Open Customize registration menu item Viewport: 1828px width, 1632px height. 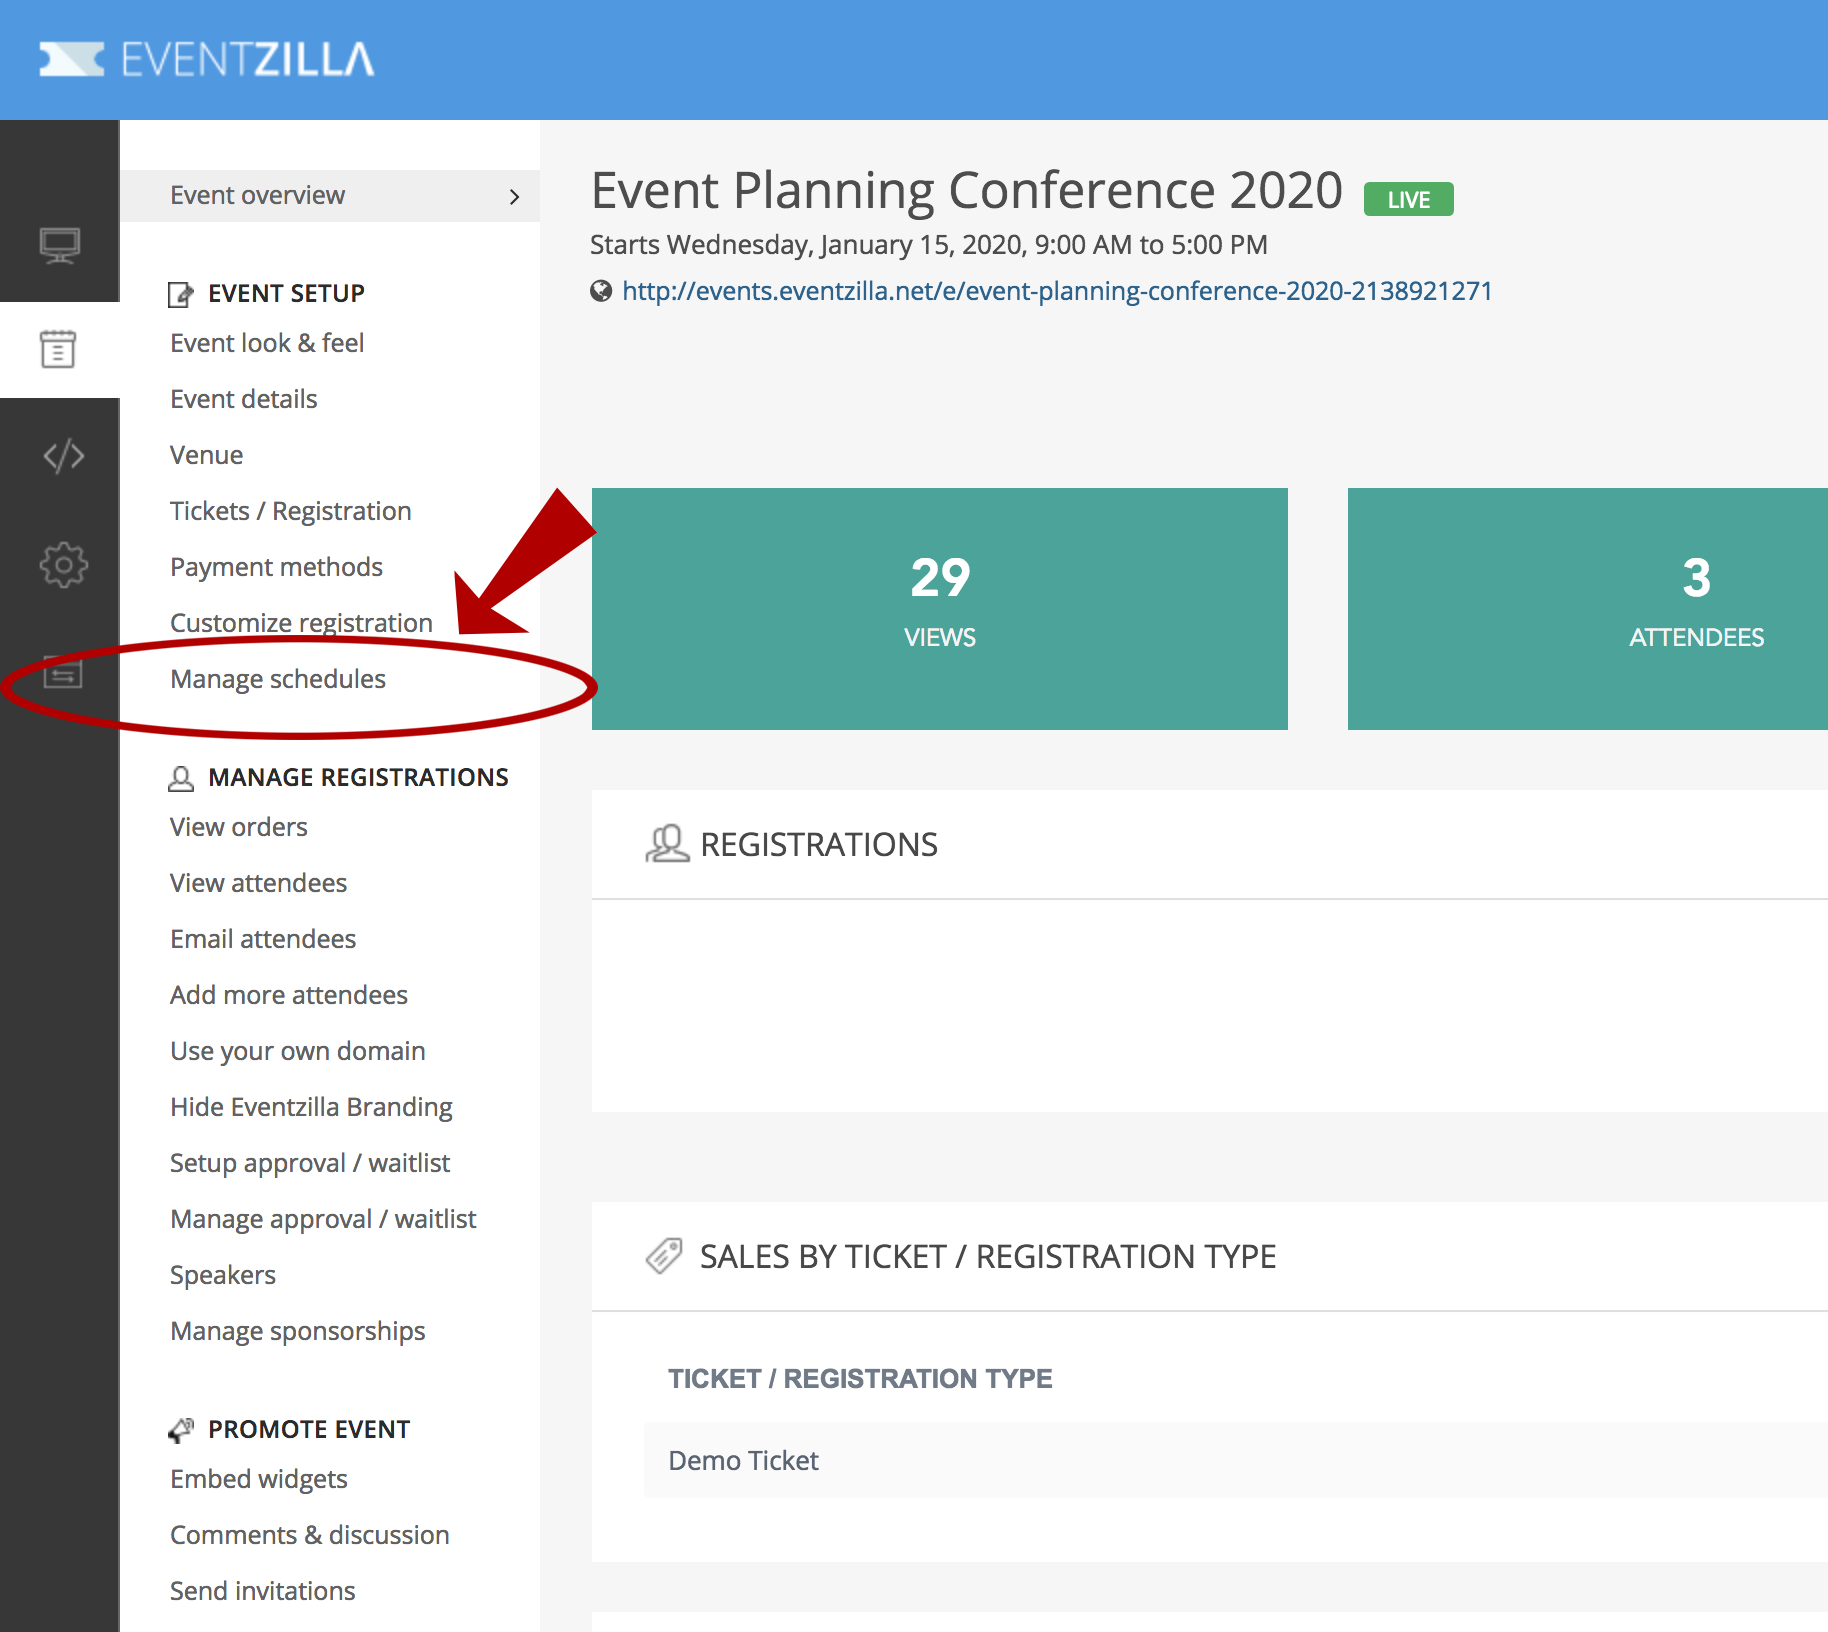(x=301, y=623)
